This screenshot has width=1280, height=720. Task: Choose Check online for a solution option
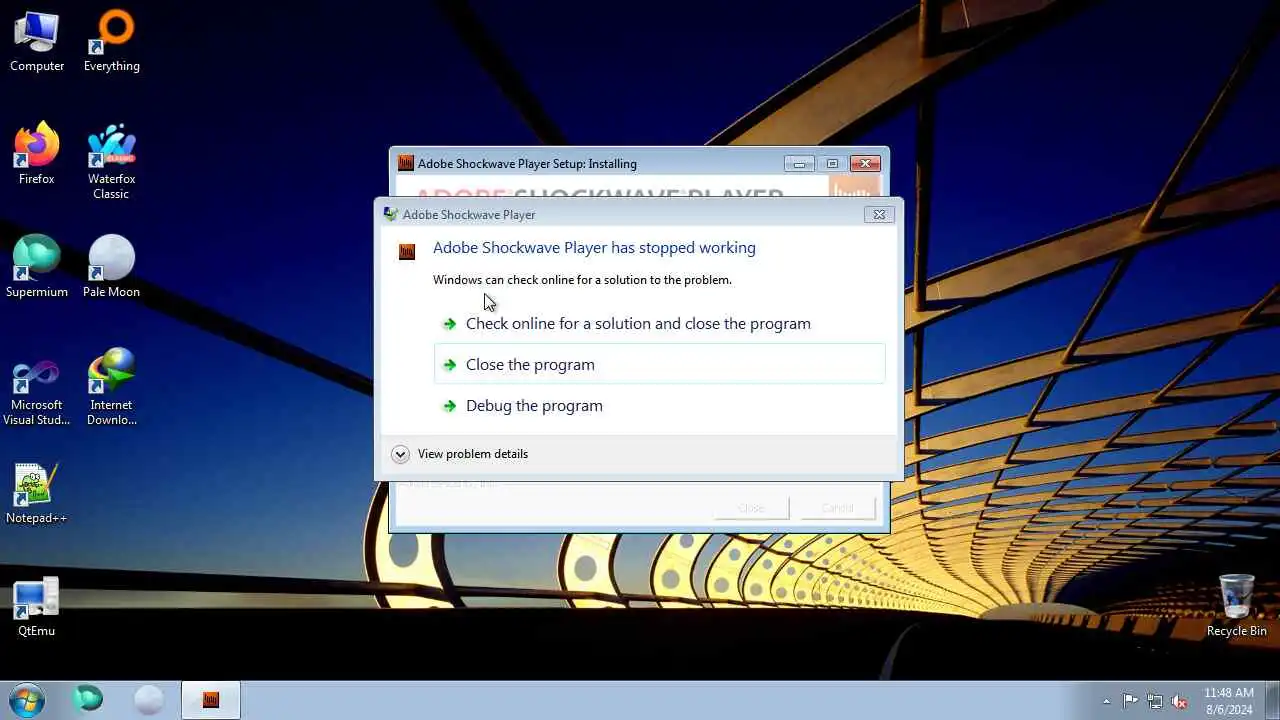click(x=659, y=323)
